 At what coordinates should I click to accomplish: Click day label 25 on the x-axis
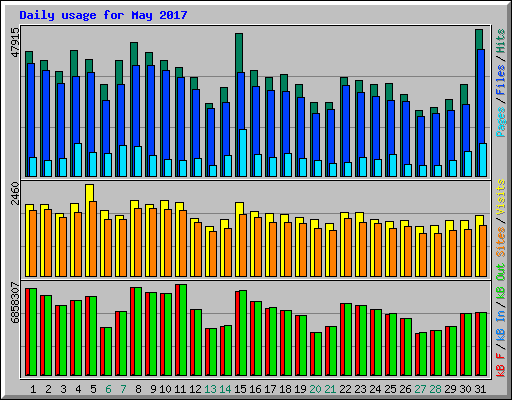coord(390,389)
